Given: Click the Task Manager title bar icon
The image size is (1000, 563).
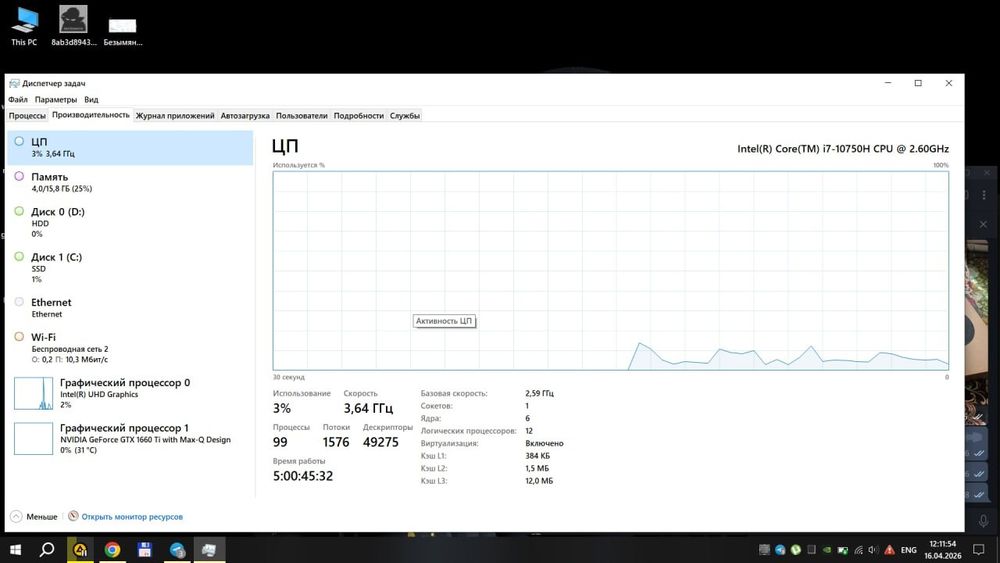Looking at the screenshot, I should (x=14, y=84).
